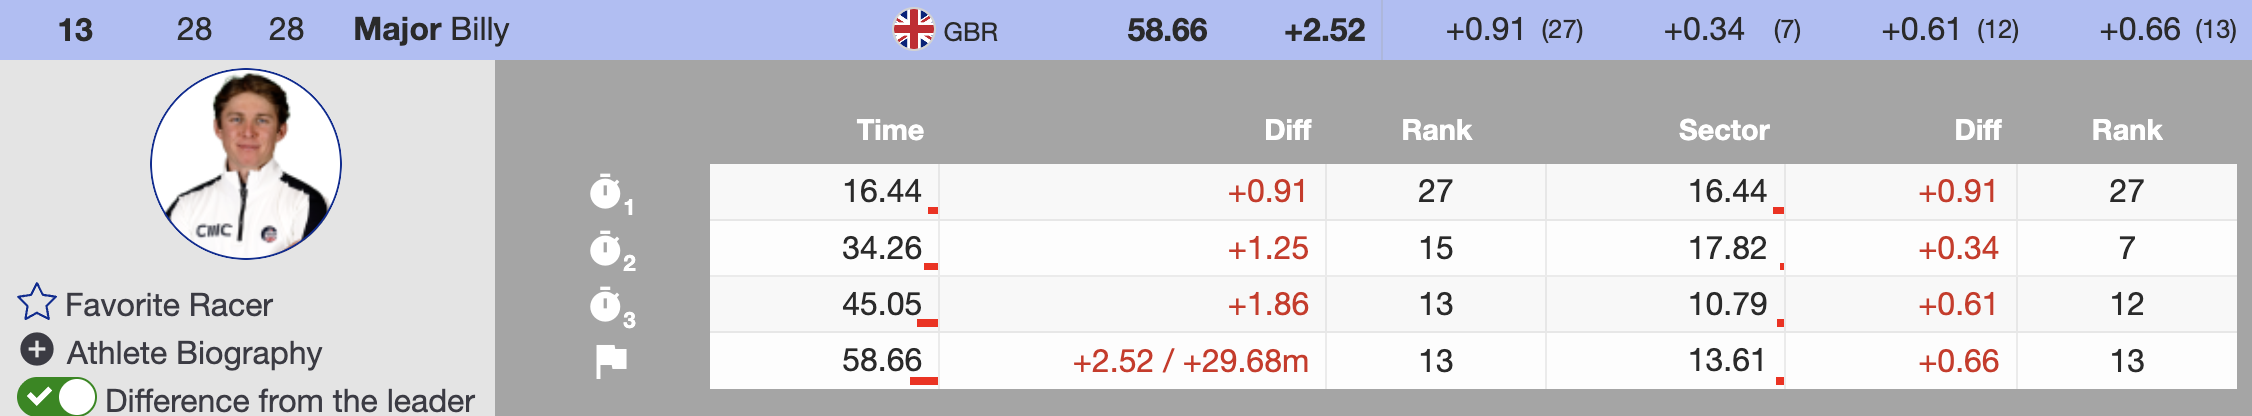Screen dimensions: 2252x416
Task: Click the Sector column header
Action: 1723,130
